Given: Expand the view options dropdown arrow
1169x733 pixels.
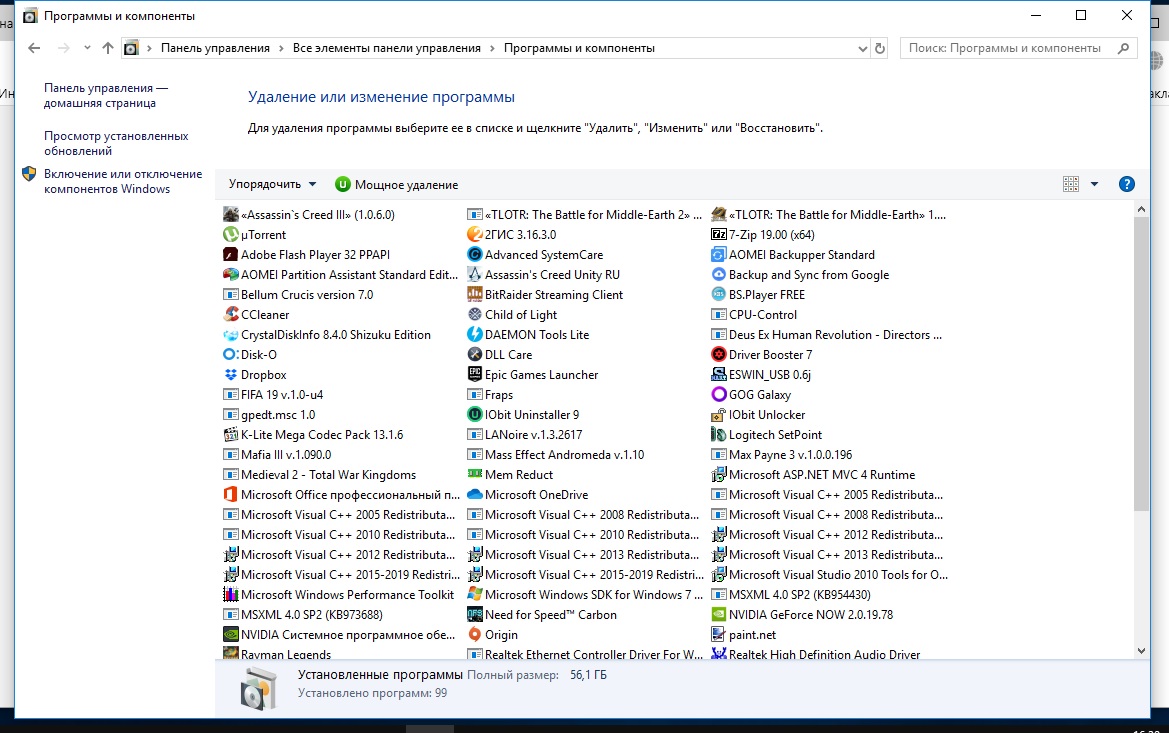Looking at the screenshot, I should pyautogui.click(x=1094, y=184).
